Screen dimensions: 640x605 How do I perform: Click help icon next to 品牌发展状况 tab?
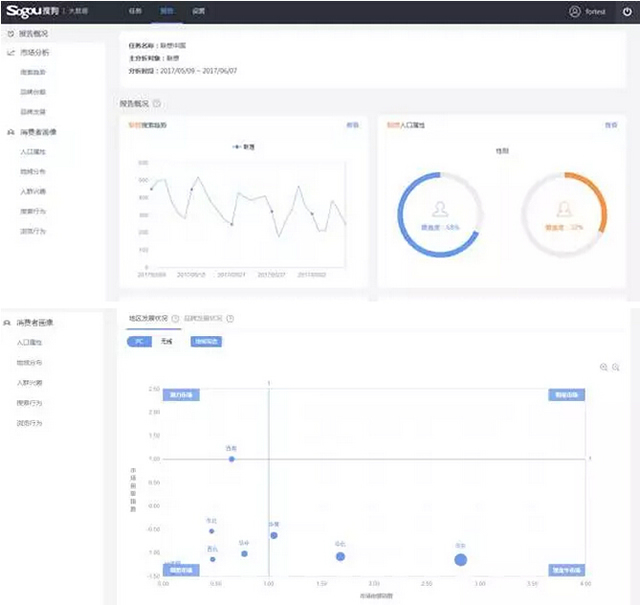click(x=230, y=319)
